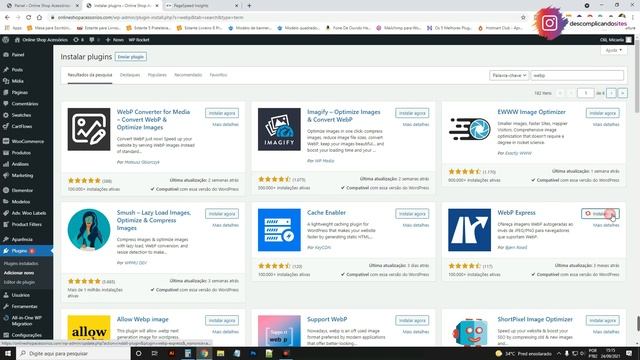Install the ShortPixel Image Optimizer plugin
The height and width of the screenshot is (360, 640).
click(602, 320)
